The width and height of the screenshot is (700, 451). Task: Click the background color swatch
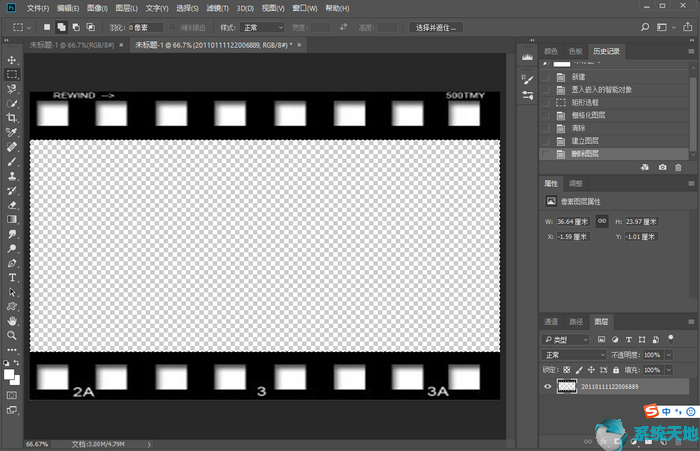coord(17,381)
